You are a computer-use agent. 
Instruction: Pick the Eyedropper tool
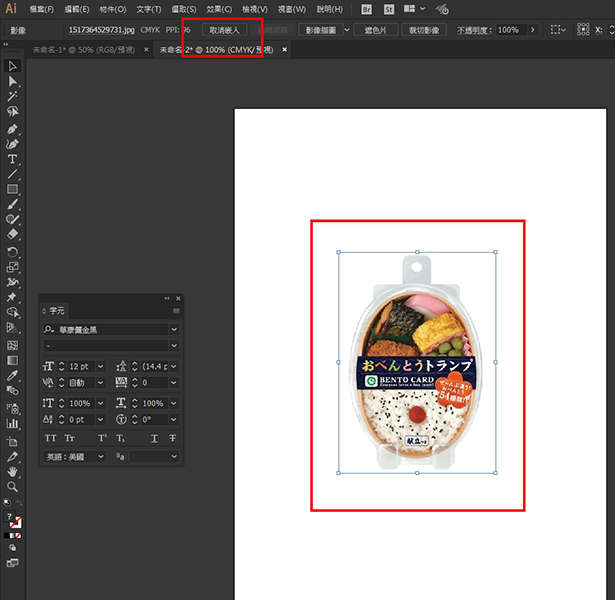(13, 375)
